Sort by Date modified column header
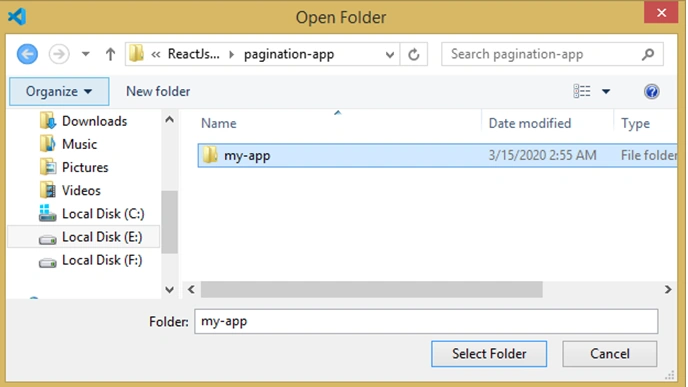 (x=530, y=123)
